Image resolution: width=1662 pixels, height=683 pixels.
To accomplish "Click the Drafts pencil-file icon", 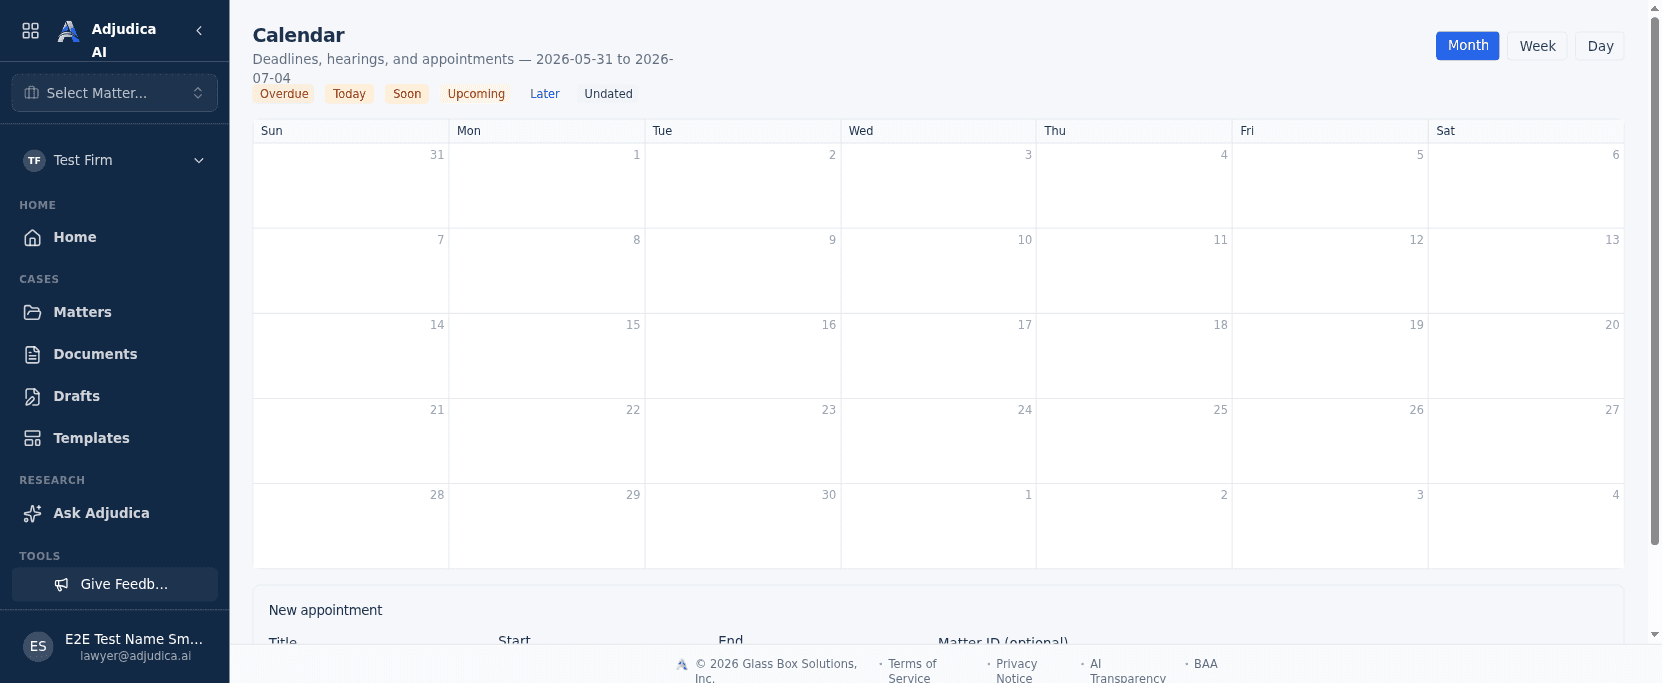I will pos(33,396).
